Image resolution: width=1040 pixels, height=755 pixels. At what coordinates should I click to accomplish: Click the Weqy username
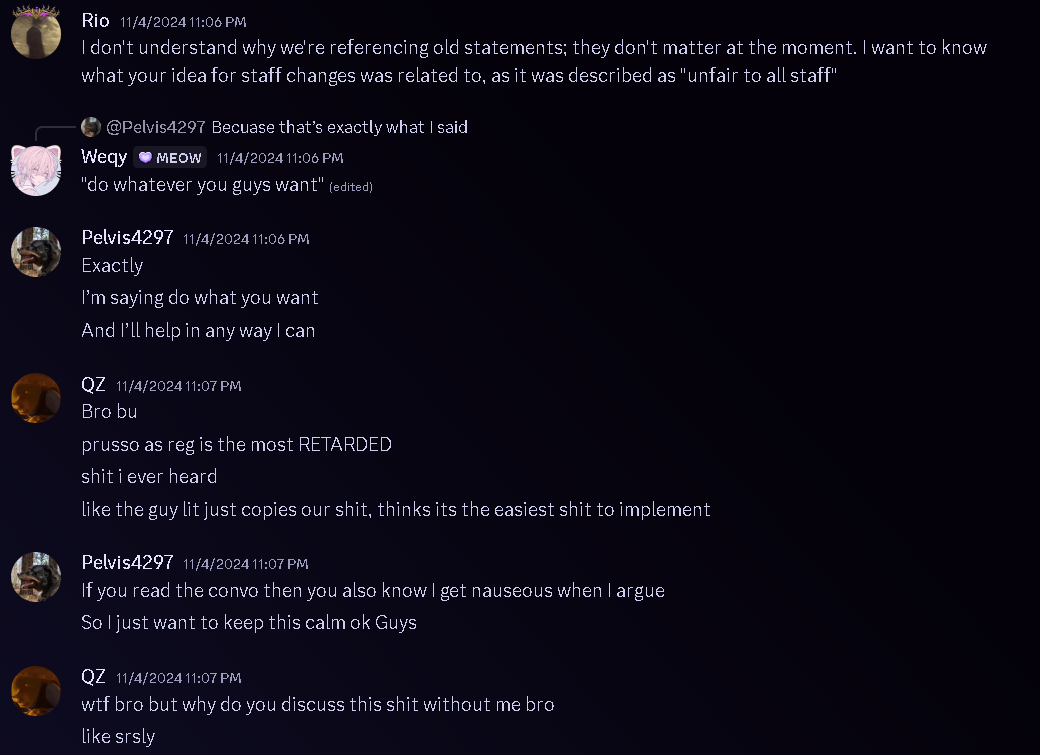point(104,157)
